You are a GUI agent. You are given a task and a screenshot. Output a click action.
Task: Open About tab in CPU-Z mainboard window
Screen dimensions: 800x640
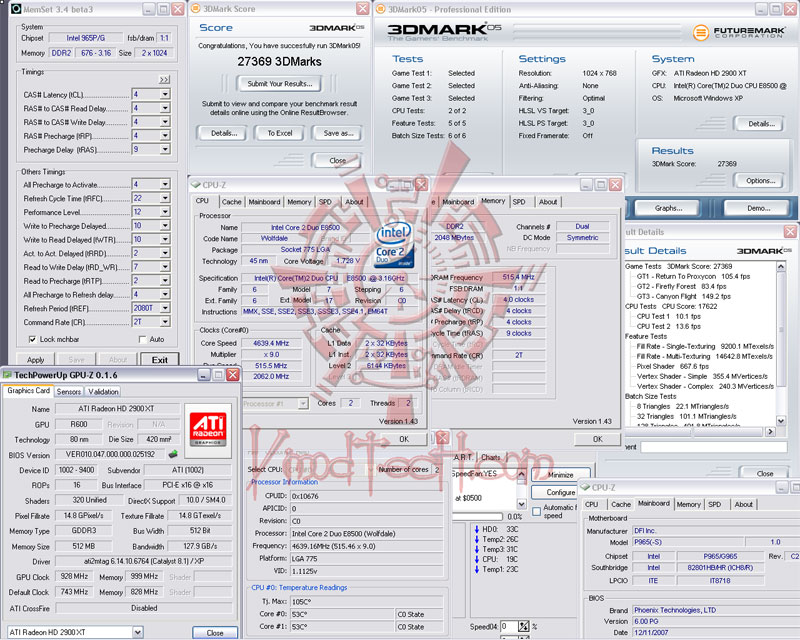click(x=743, y=504)
